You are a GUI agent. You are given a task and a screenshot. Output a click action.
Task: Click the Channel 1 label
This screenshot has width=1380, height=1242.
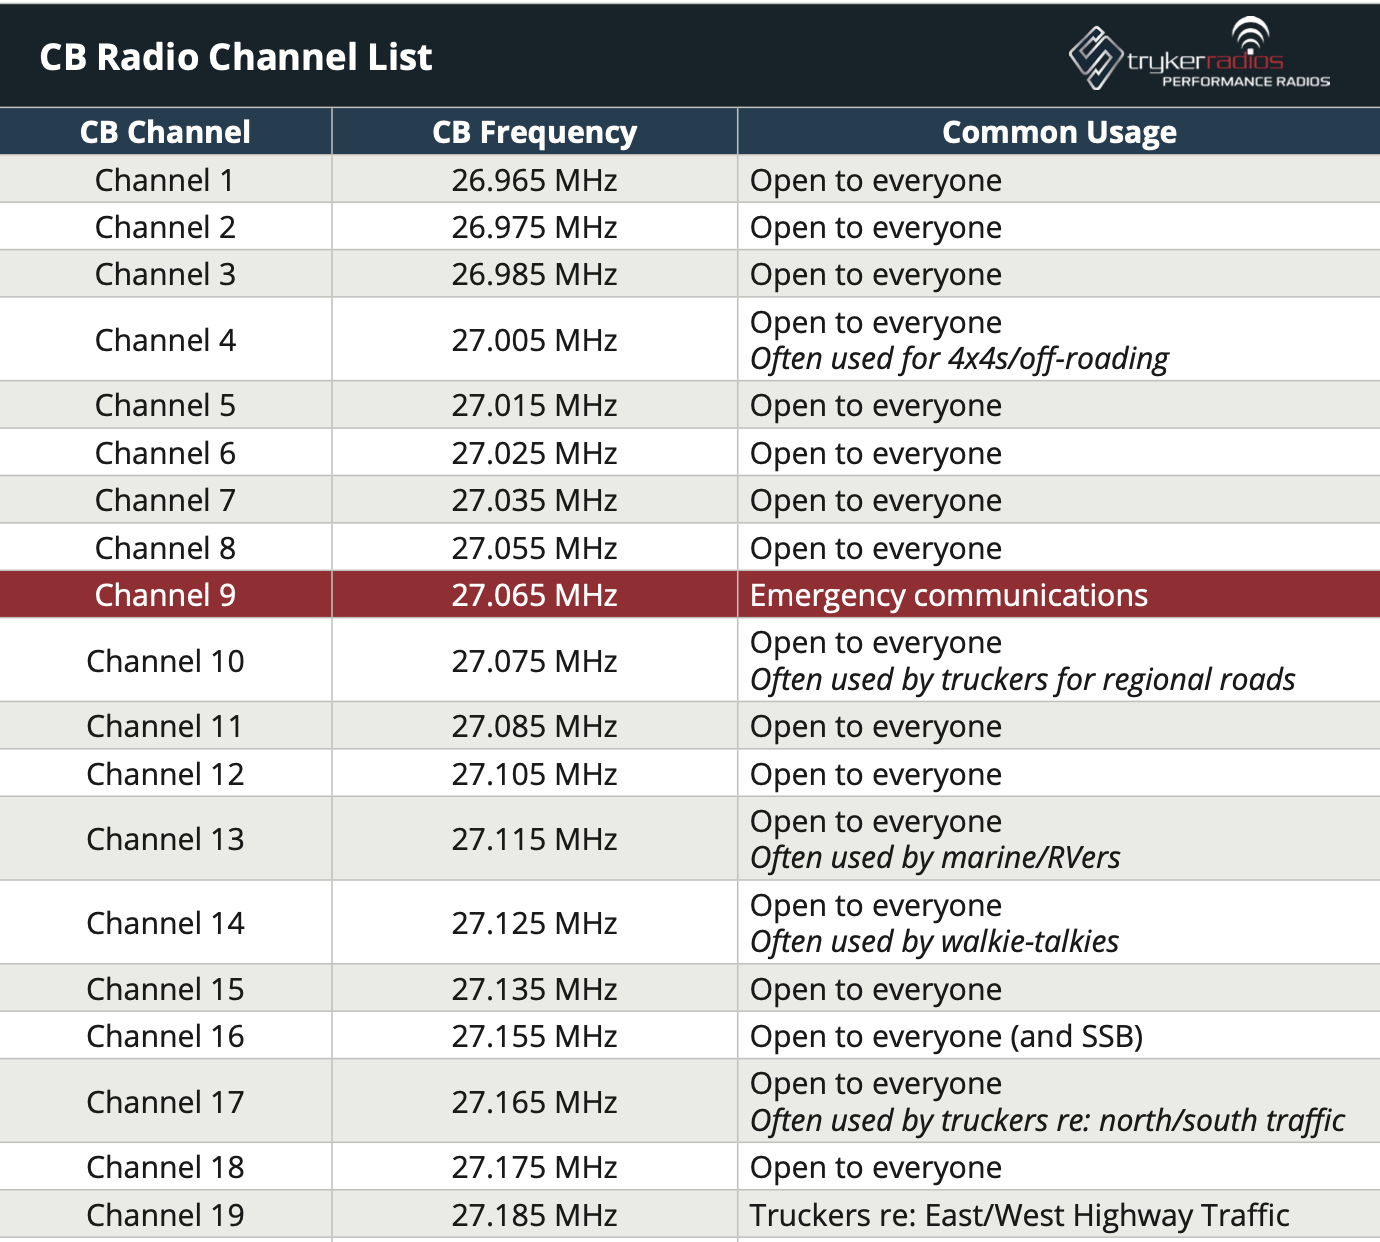[165, 180]
